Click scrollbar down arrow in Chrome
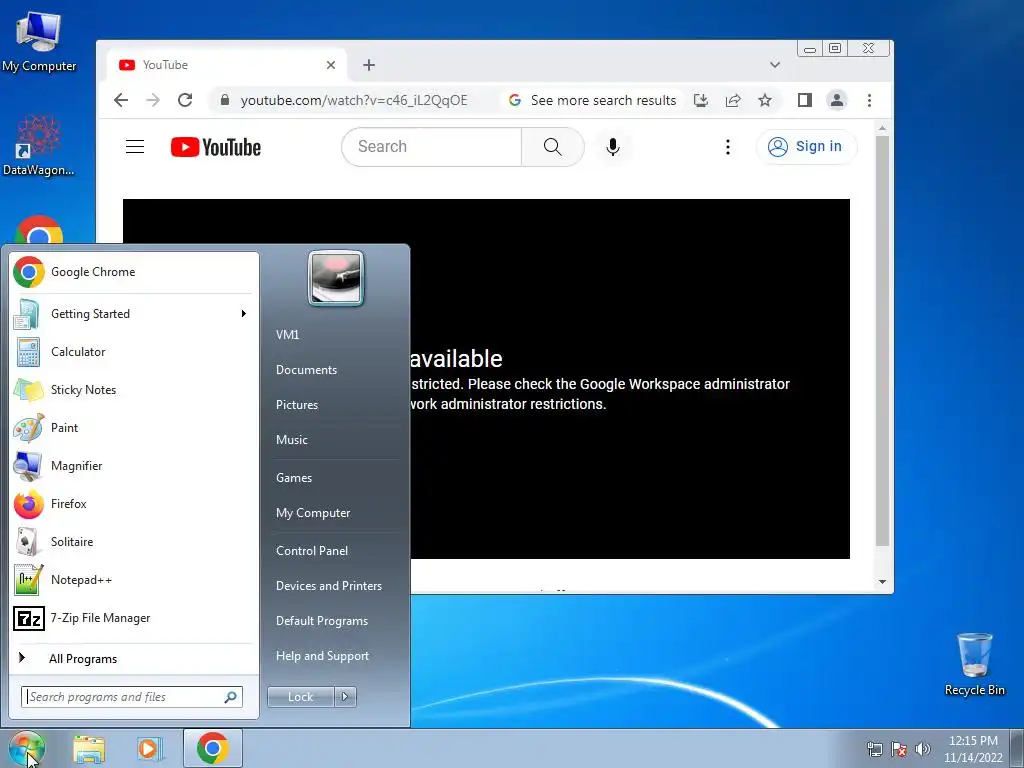The height and width of the screenshot is (768, 1024). click(882, 582)
